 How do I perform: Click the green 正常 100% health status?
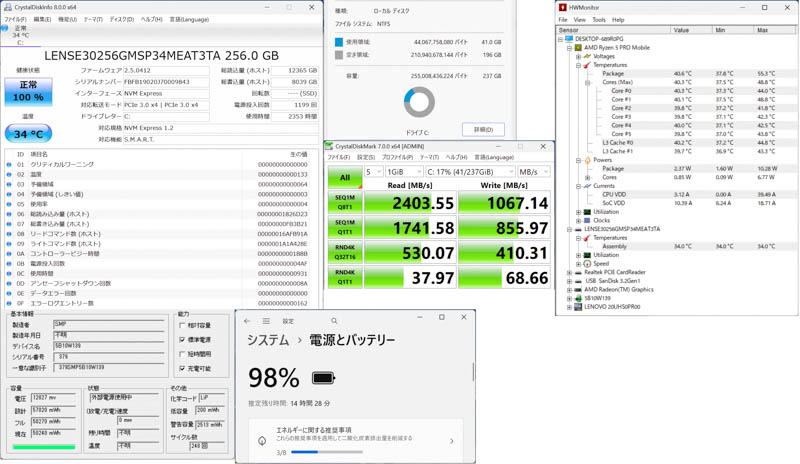tap(28, 92)
